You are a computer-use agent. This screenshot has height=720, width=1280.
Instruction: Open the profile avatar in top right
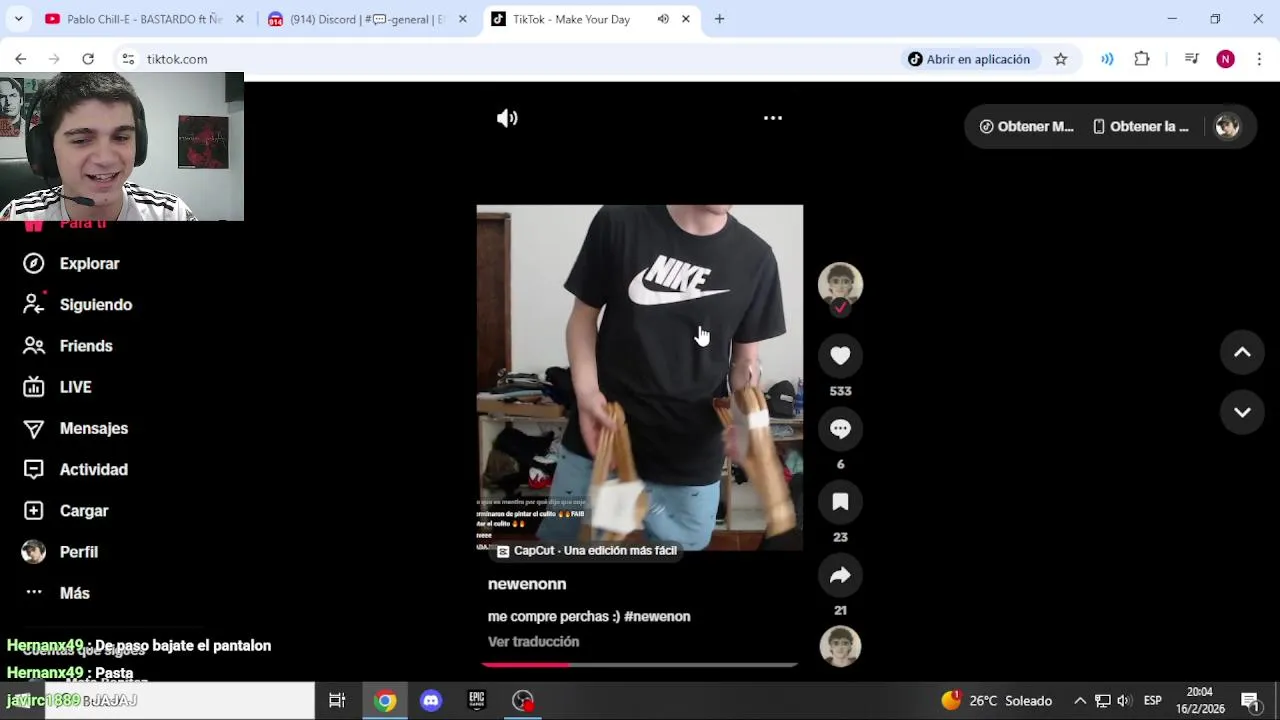coord(1227,126)
